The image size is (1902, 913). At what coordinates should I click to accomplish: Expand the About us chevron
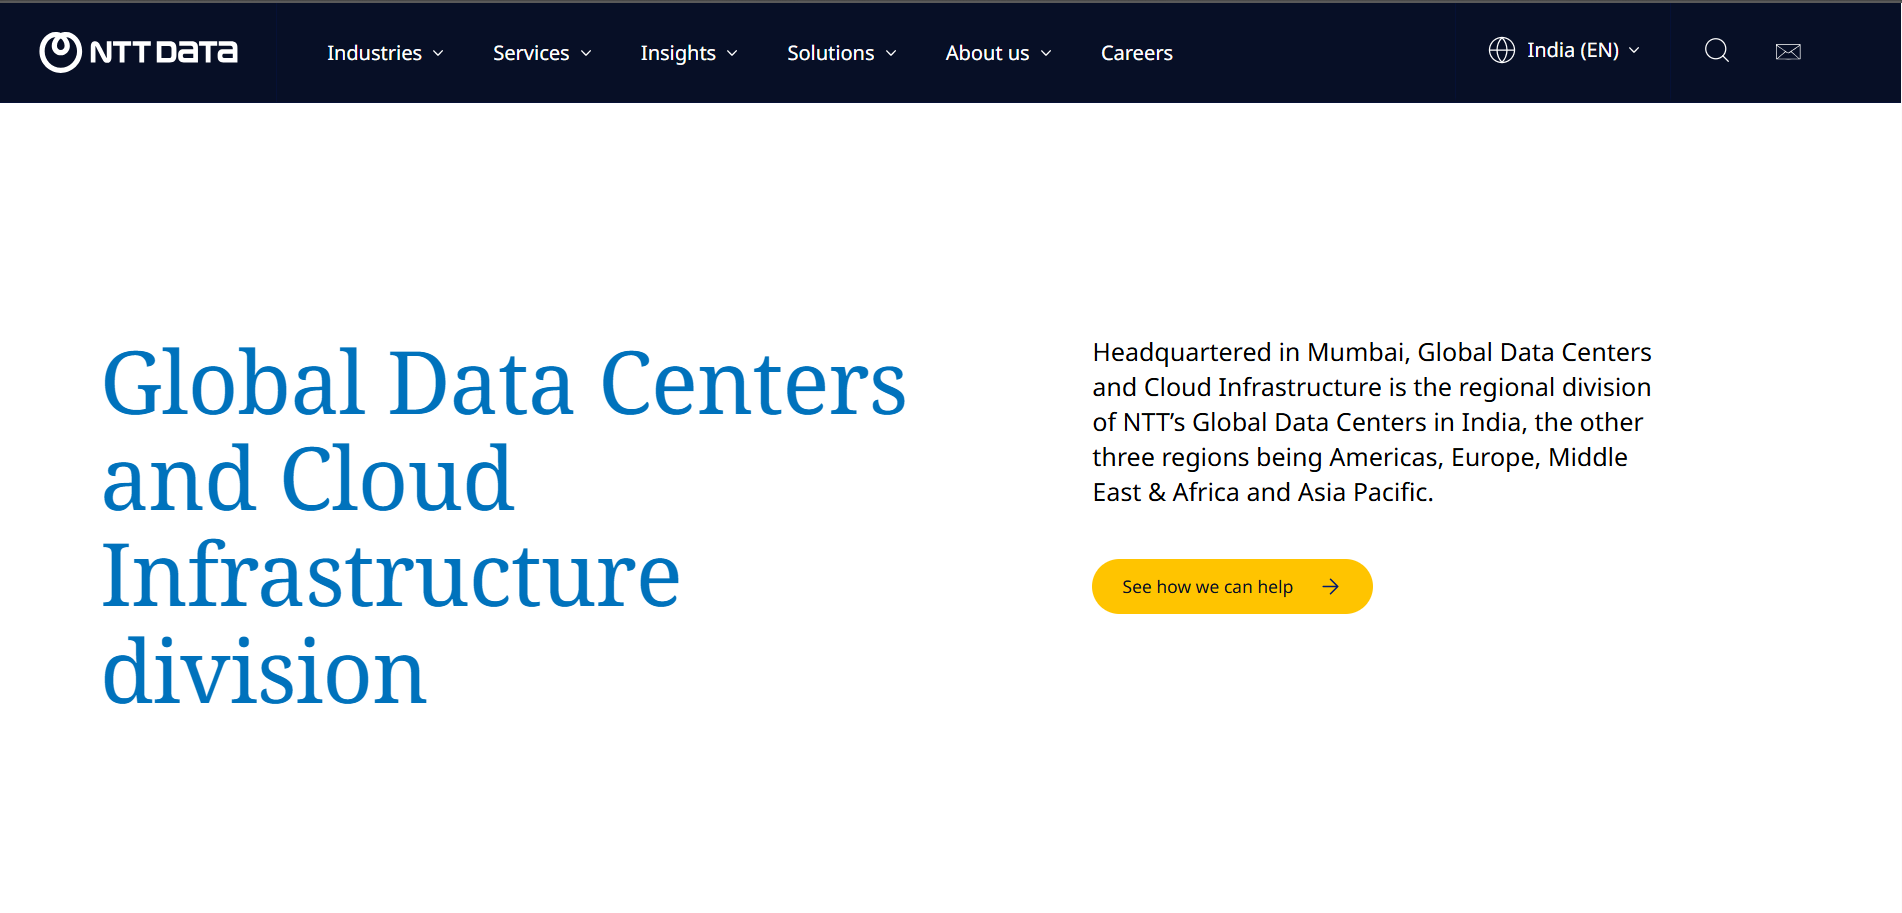point(1046,54)
